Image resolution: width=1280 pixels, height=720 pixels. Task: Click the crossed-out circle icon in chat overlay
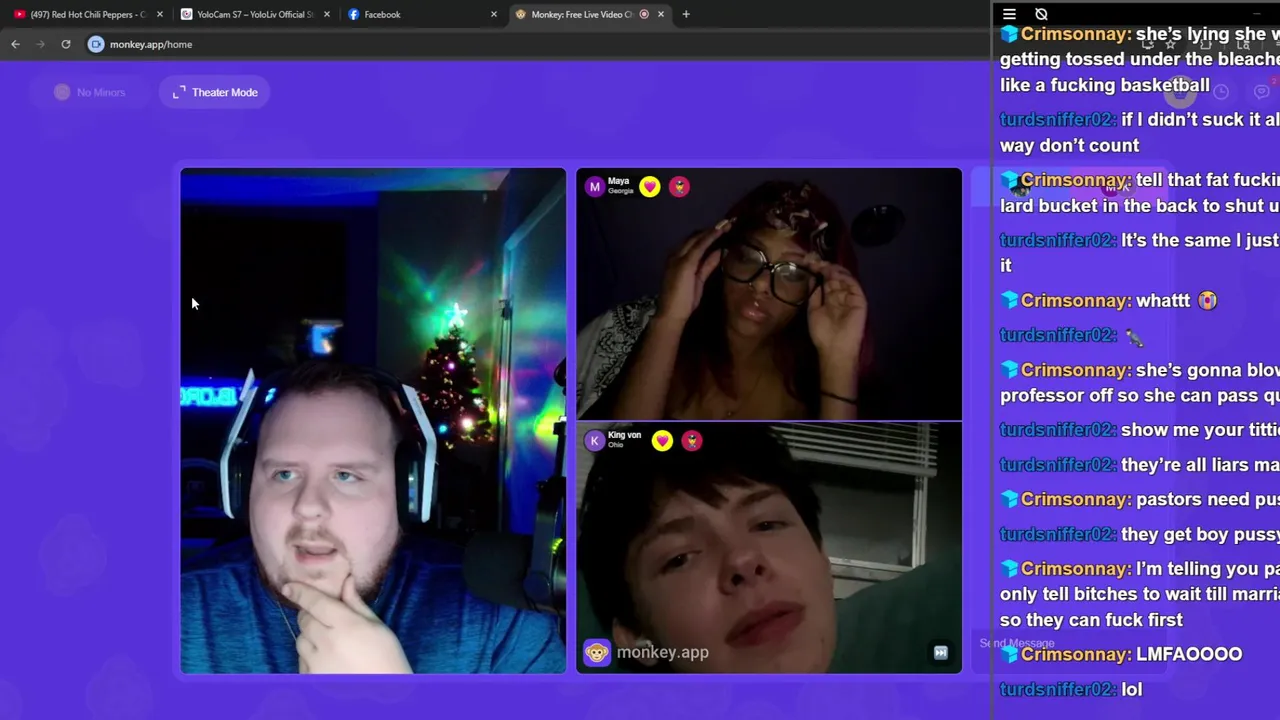tap(1041, 14)
